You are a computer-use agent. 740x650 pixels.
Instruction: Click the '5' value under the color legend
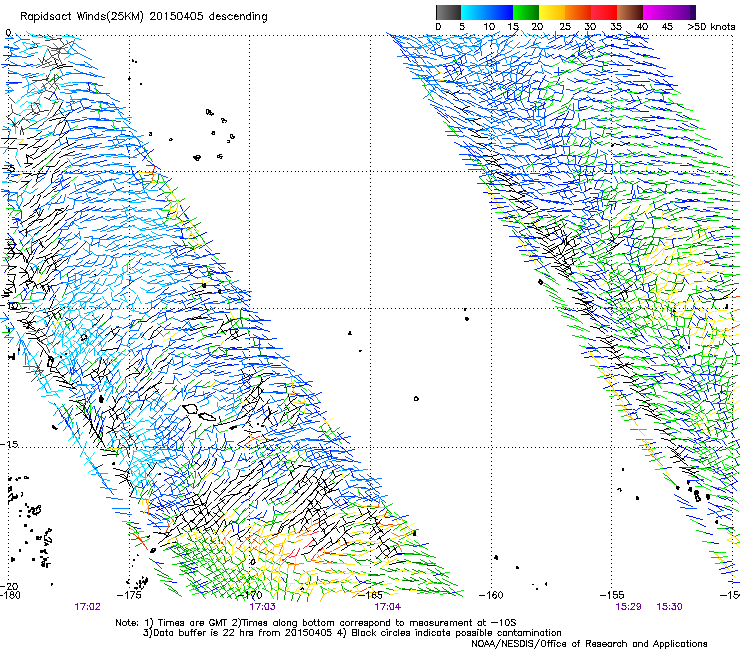click(x=462, y=27)
